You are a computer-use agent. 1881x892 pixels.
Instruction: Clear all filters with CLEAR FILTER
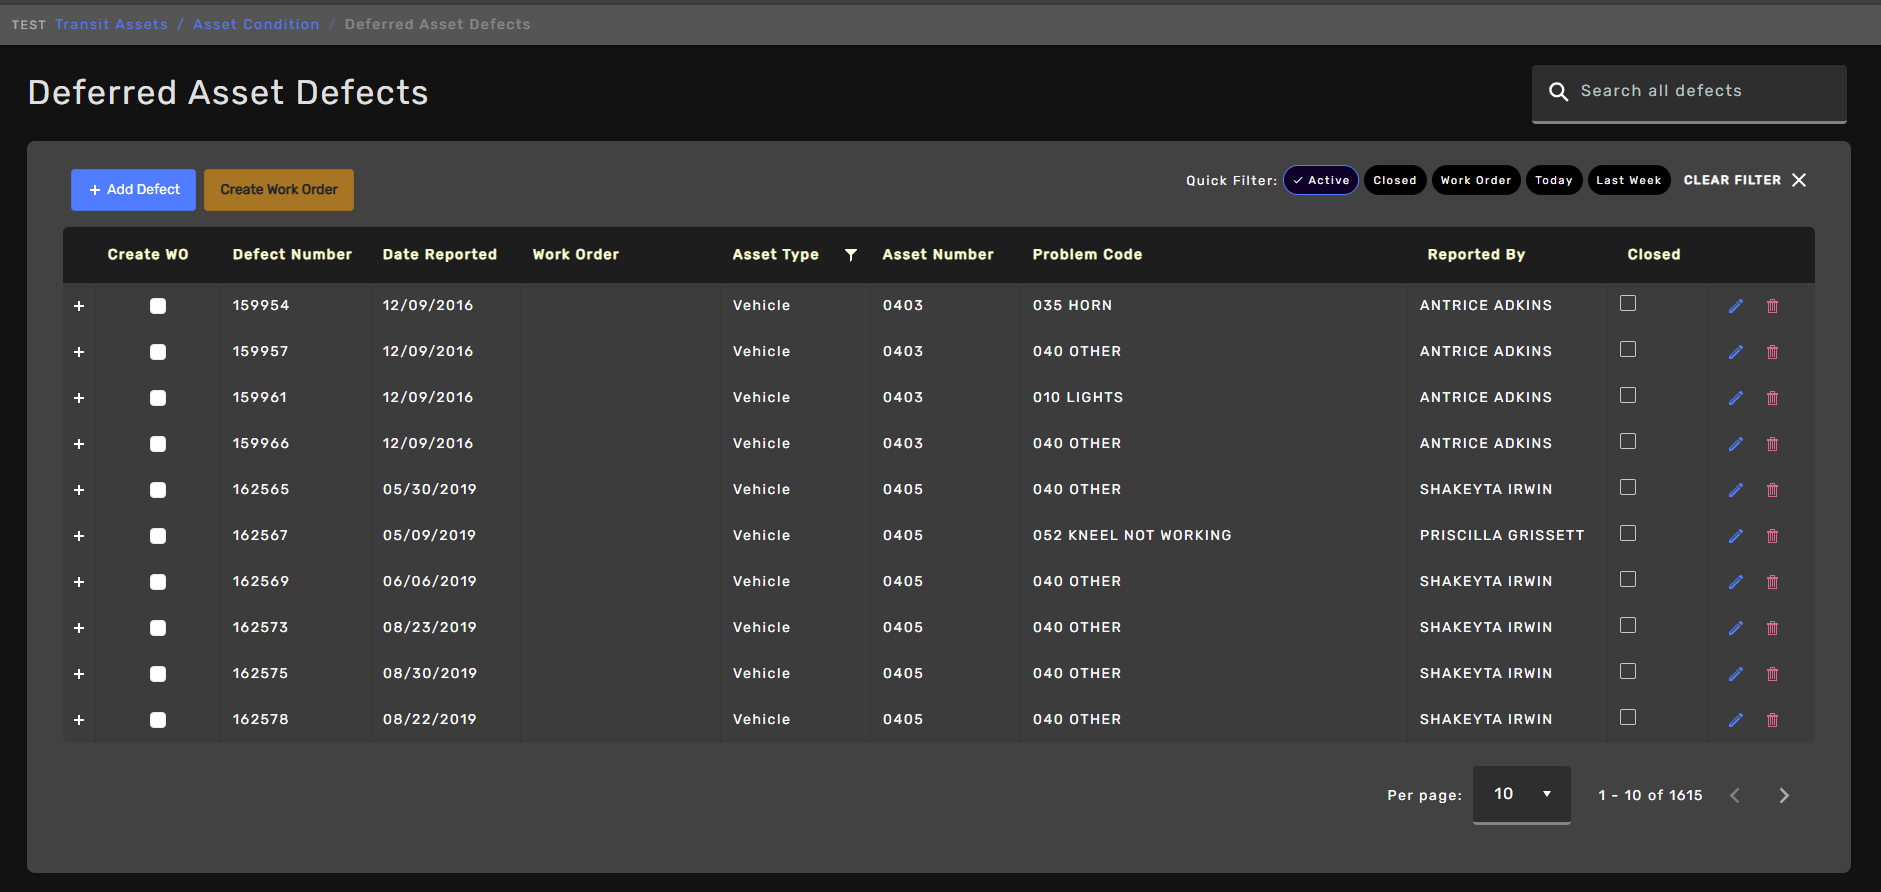(1745, 181)
